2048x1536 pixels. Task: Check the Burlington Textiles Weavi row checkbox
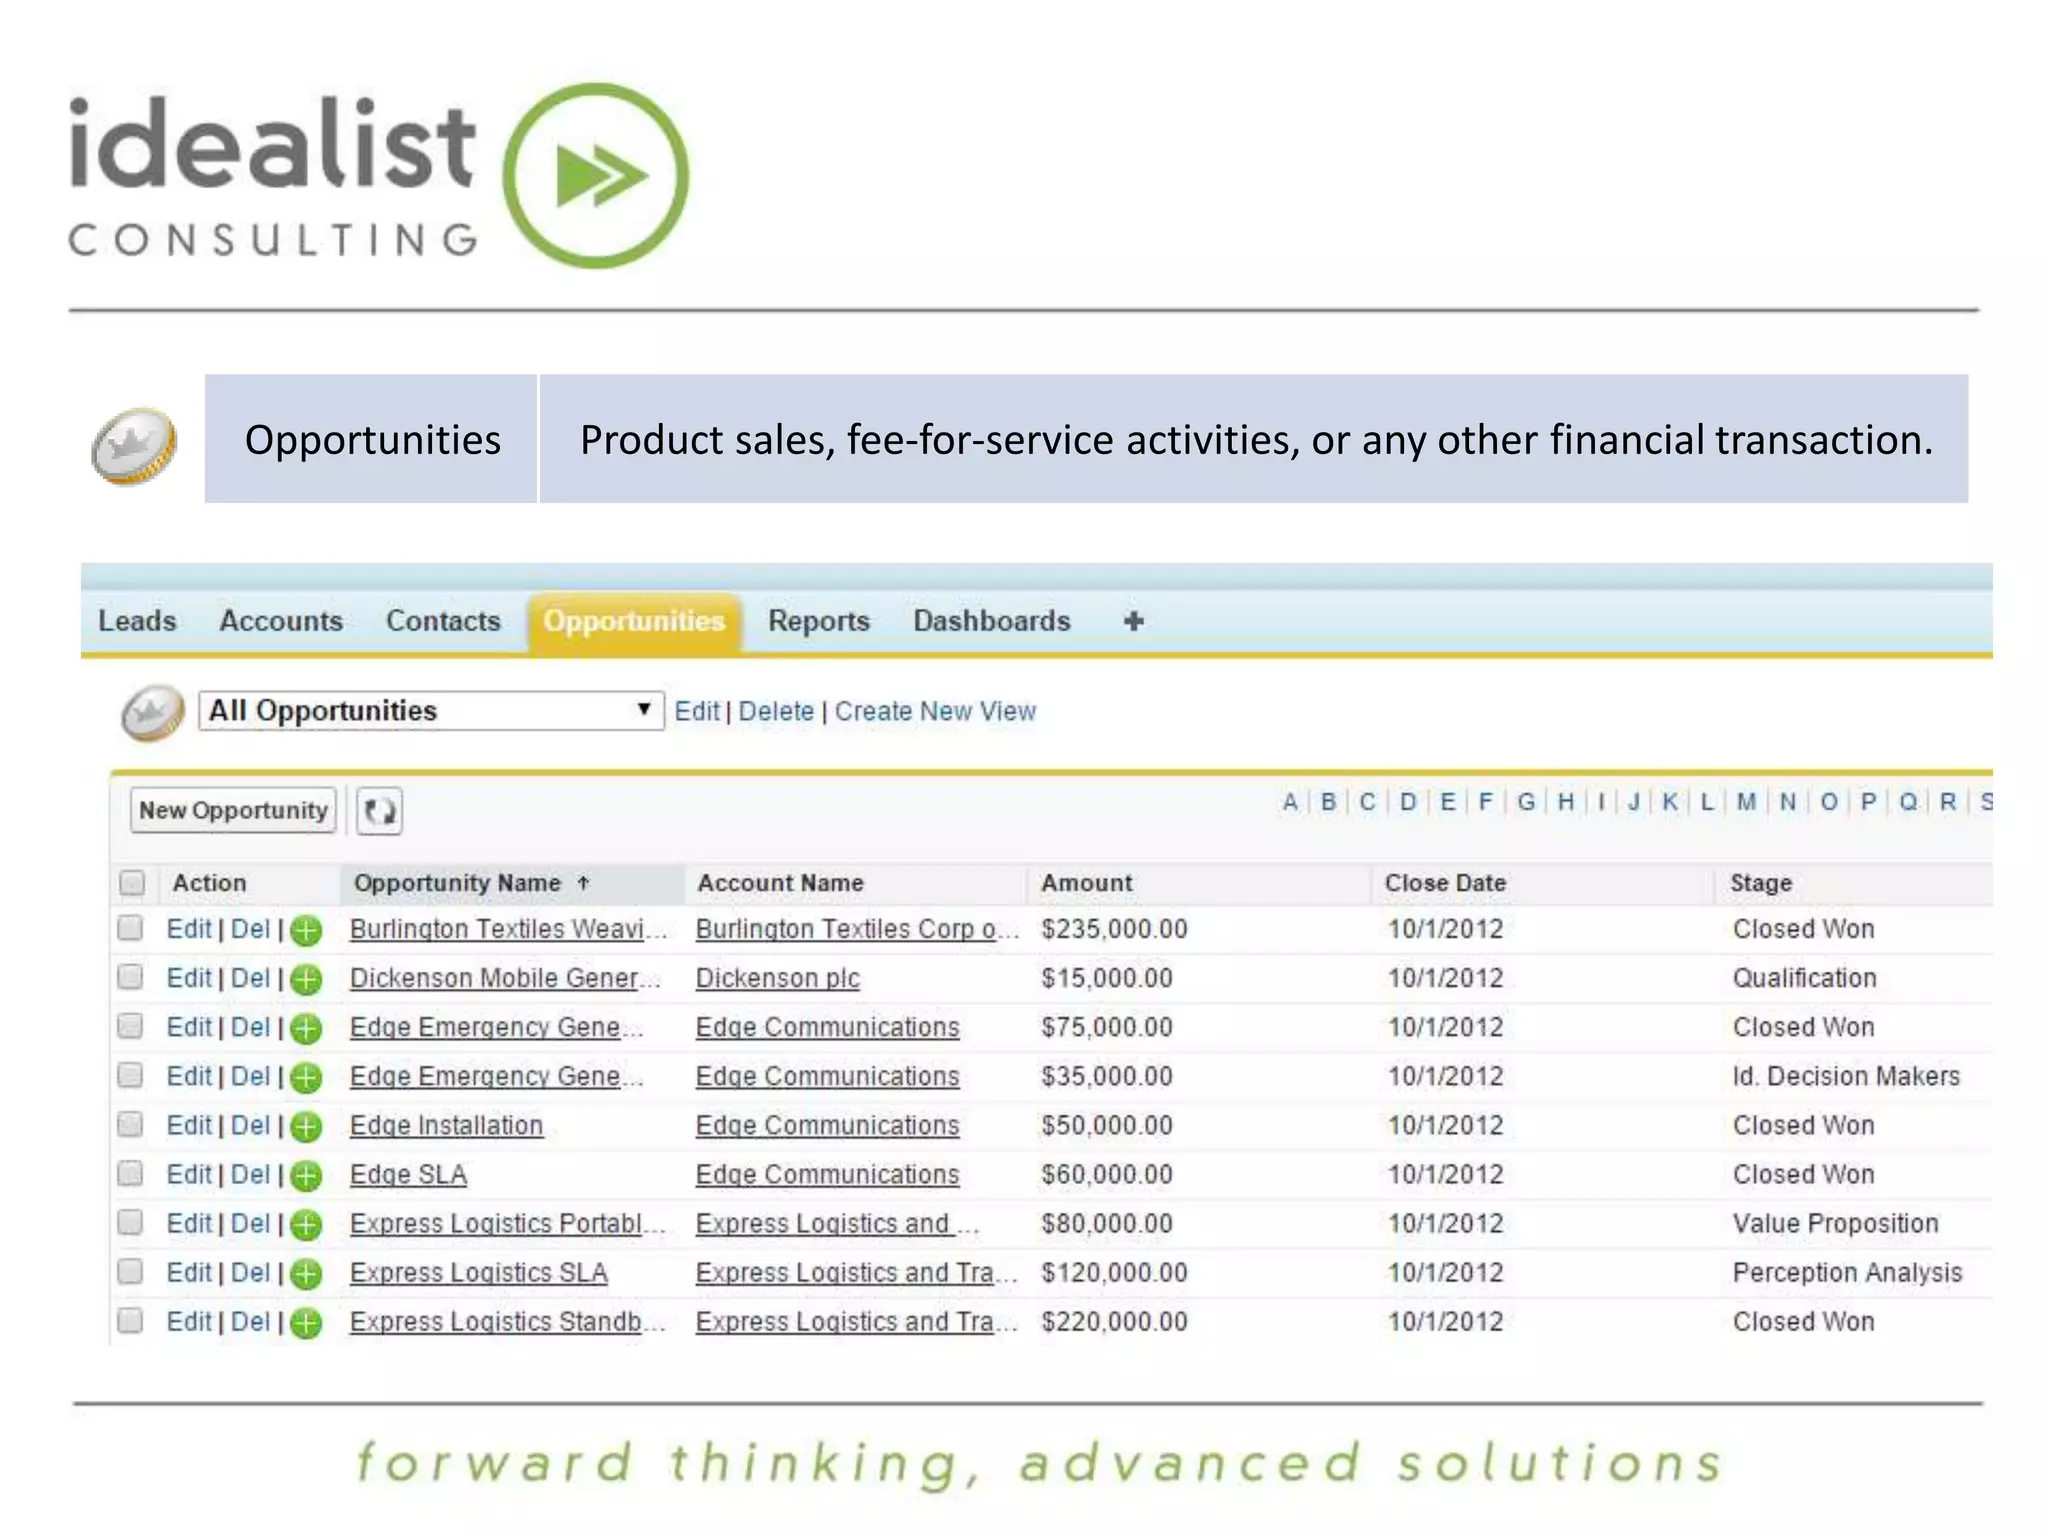130,928
